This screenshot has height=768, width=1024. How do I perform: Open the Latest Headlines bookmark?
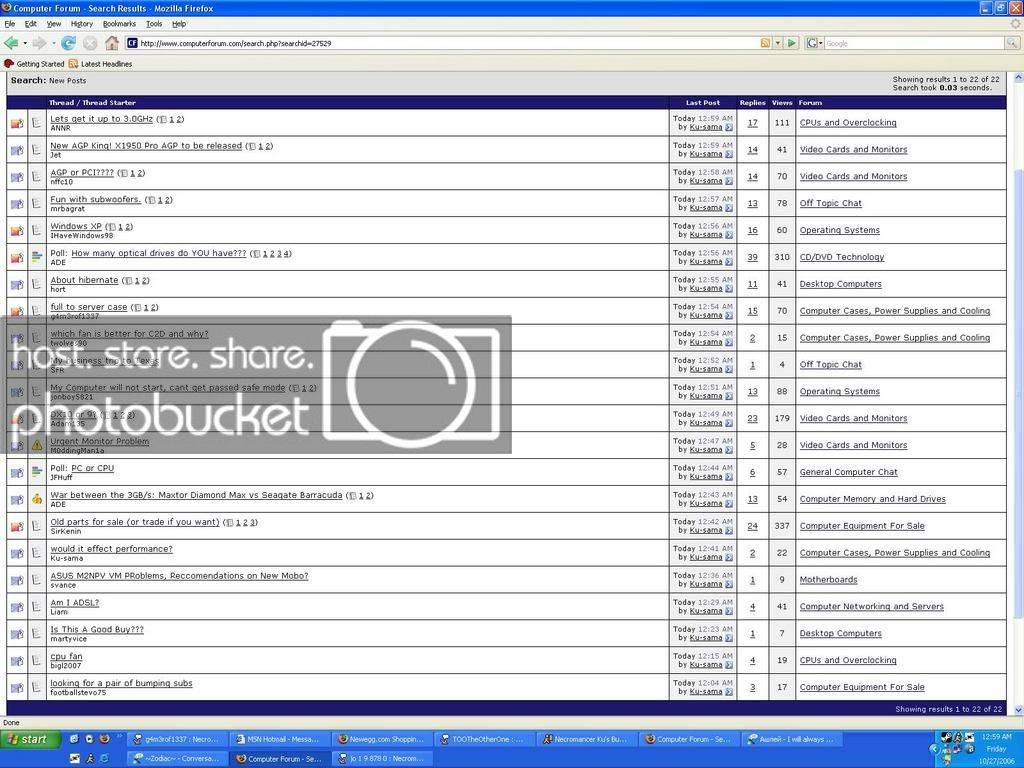coord(101,64)
